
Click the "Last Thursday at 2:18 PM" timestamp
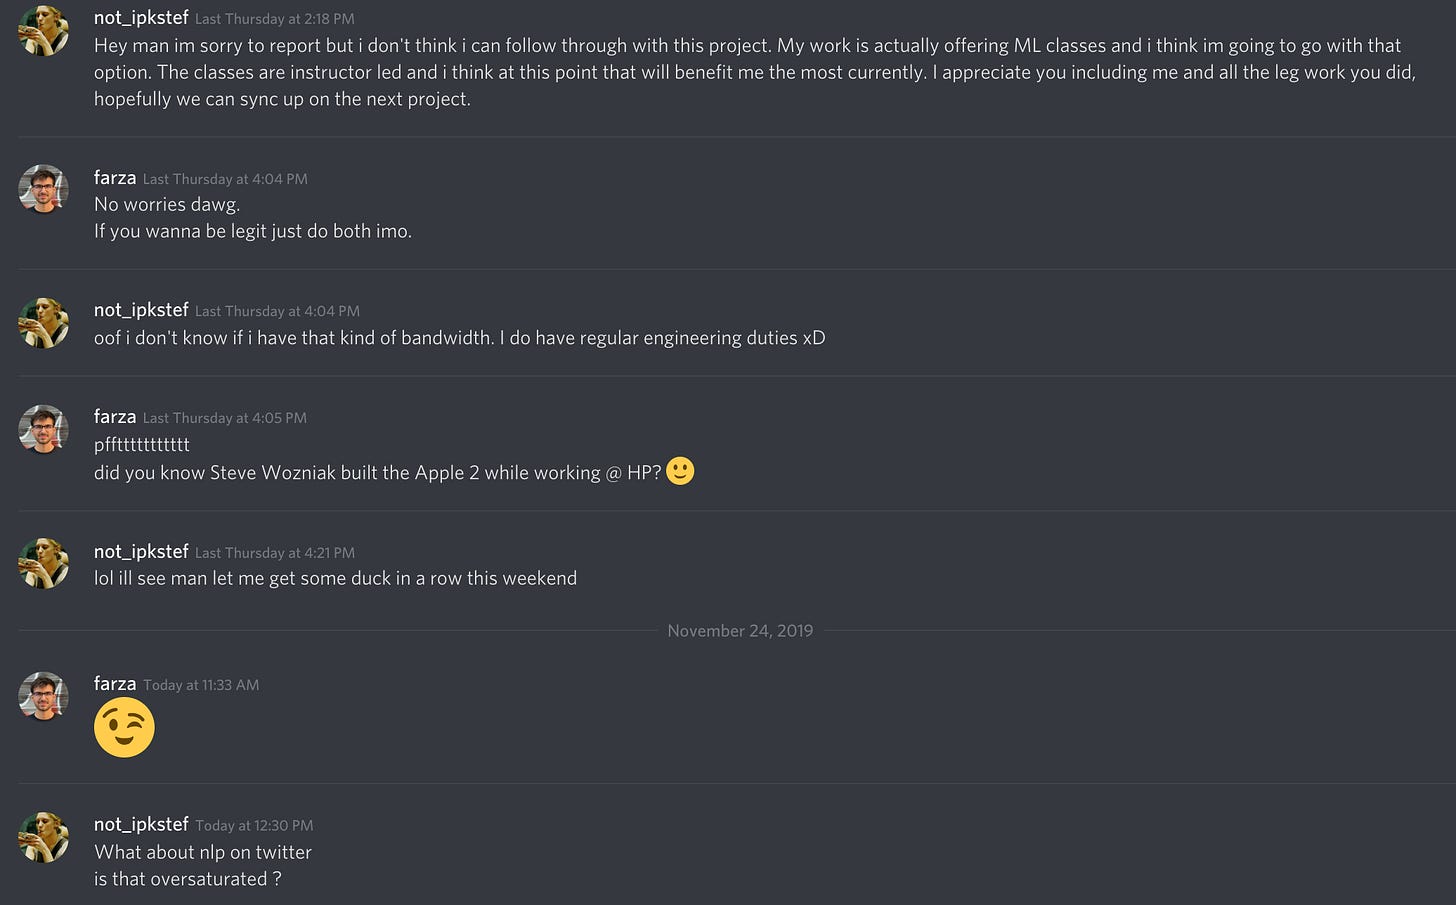(274, 19)
